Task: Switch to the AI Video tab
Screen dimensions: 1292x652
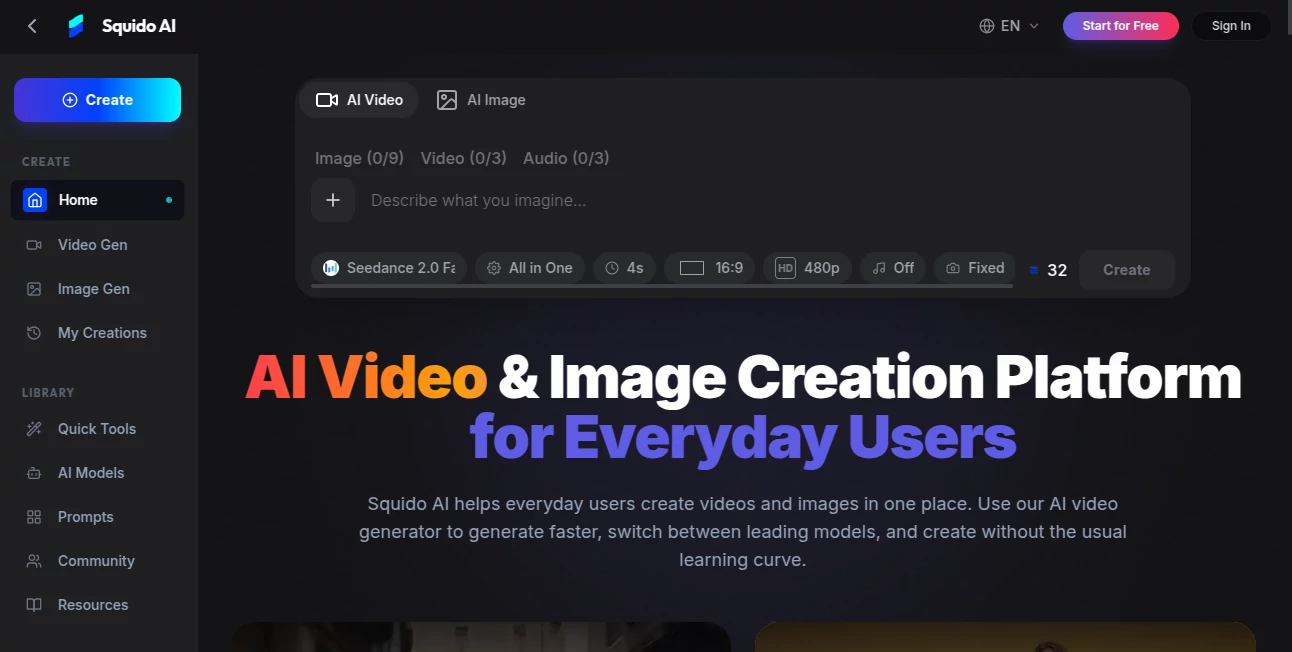Action: 359,100
